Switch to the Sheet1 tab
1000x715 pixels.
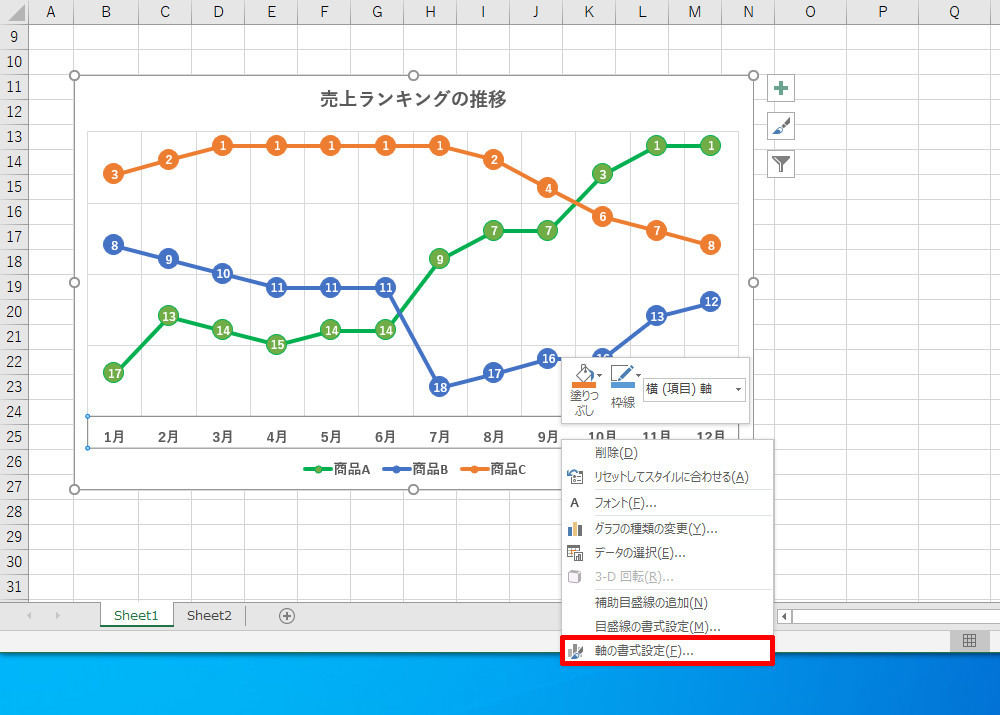coord(136,615)
